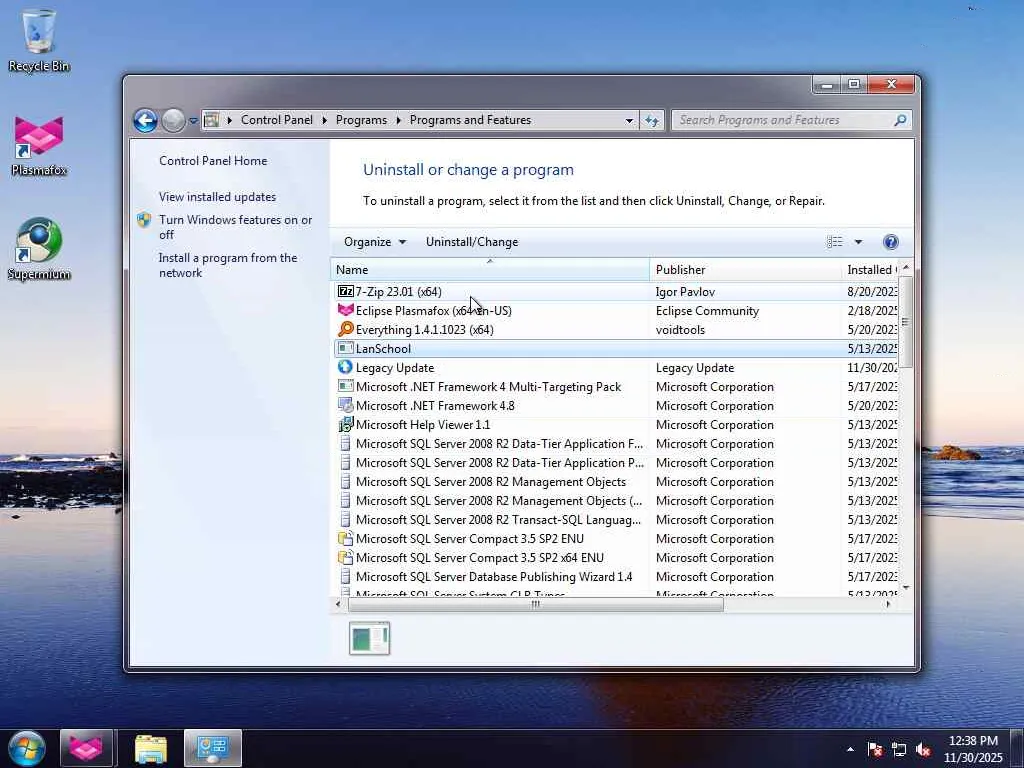Click the disabled Forward navigation button
This screenshot has height=768, width=1024.
(173, 120)
